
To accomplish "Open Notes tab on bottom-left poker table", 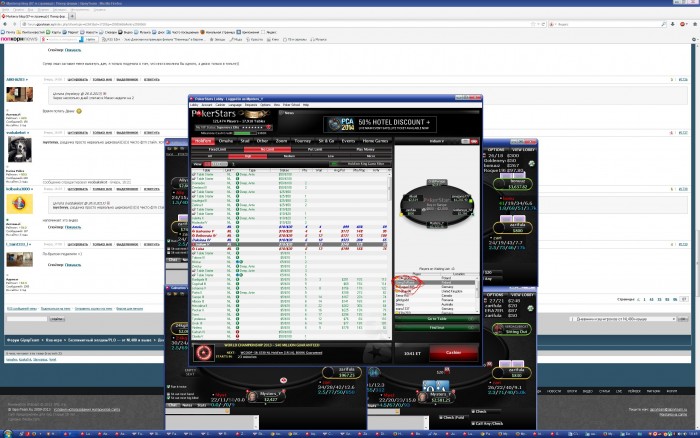I will [187, 405].
